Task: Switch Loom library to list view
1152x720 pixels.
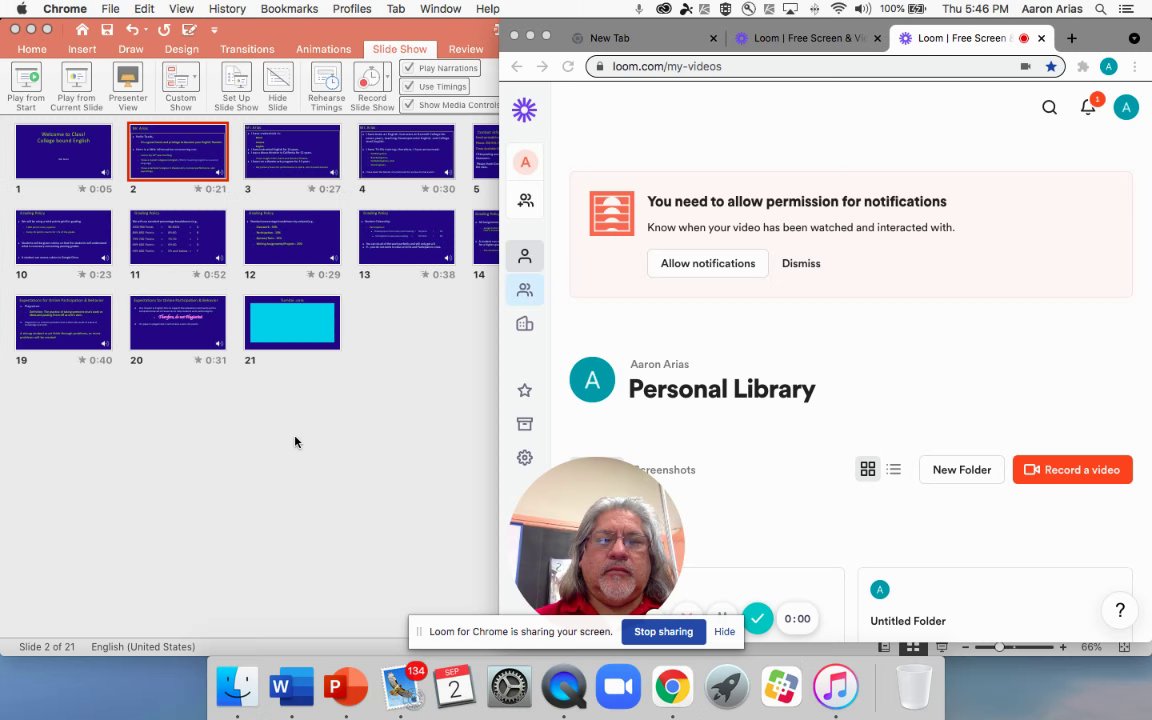Action: [x=893, y=469]
